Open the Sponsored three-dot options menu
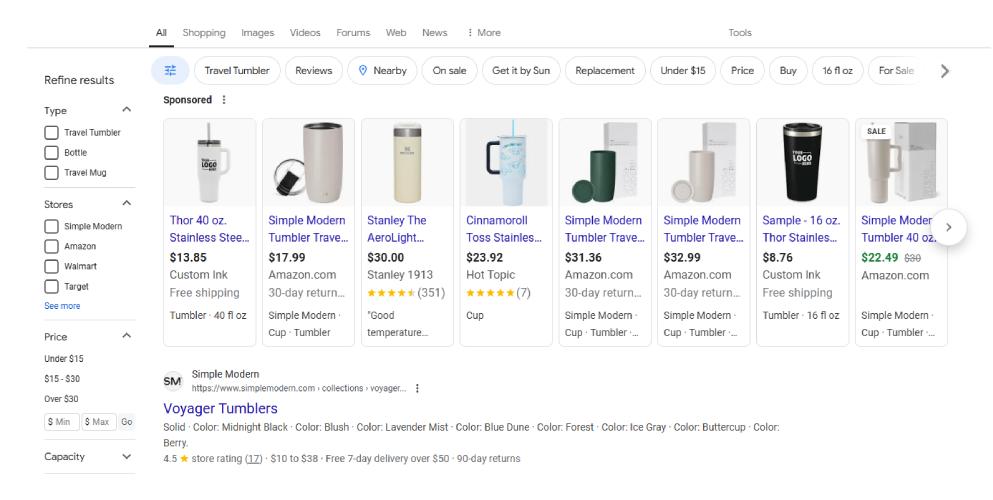 [x=224, y=100]
